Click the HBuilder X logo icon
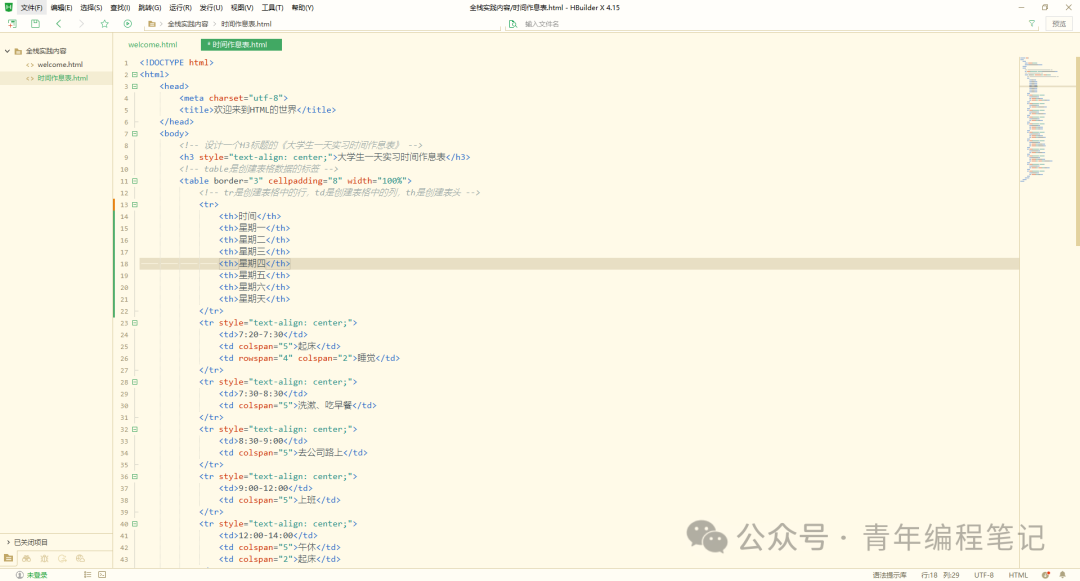This screenshot has width=1080, height=581. click(x=9, y=7)
